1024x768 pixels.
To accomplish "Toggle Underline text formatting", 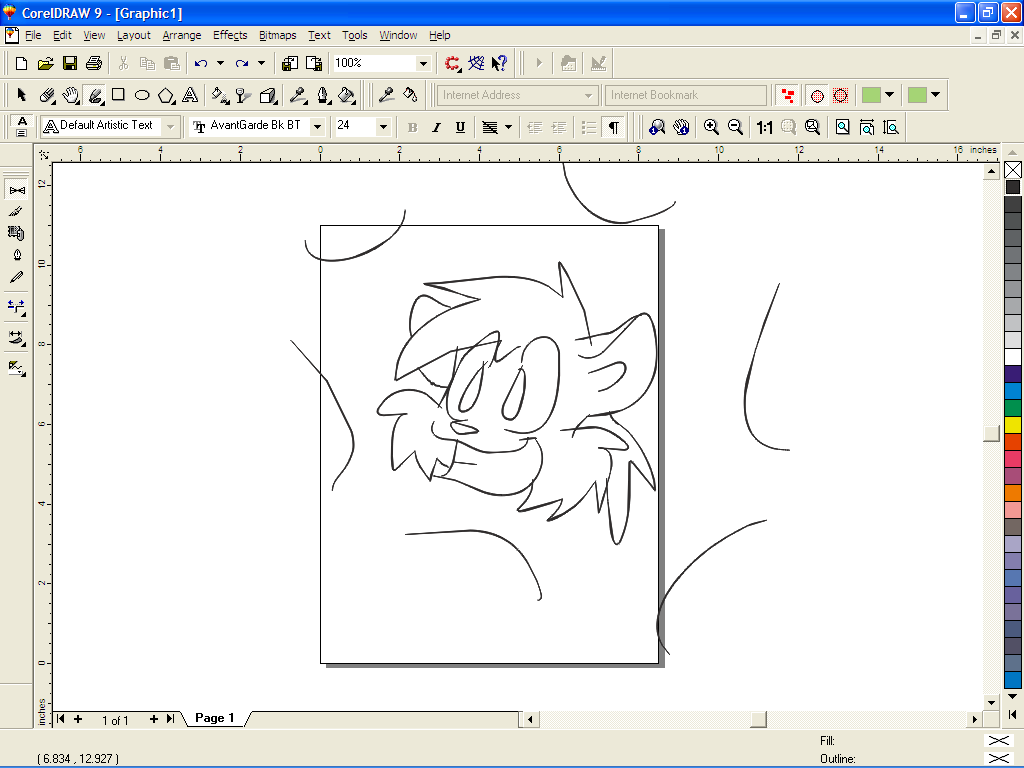I will coord(460,127).
